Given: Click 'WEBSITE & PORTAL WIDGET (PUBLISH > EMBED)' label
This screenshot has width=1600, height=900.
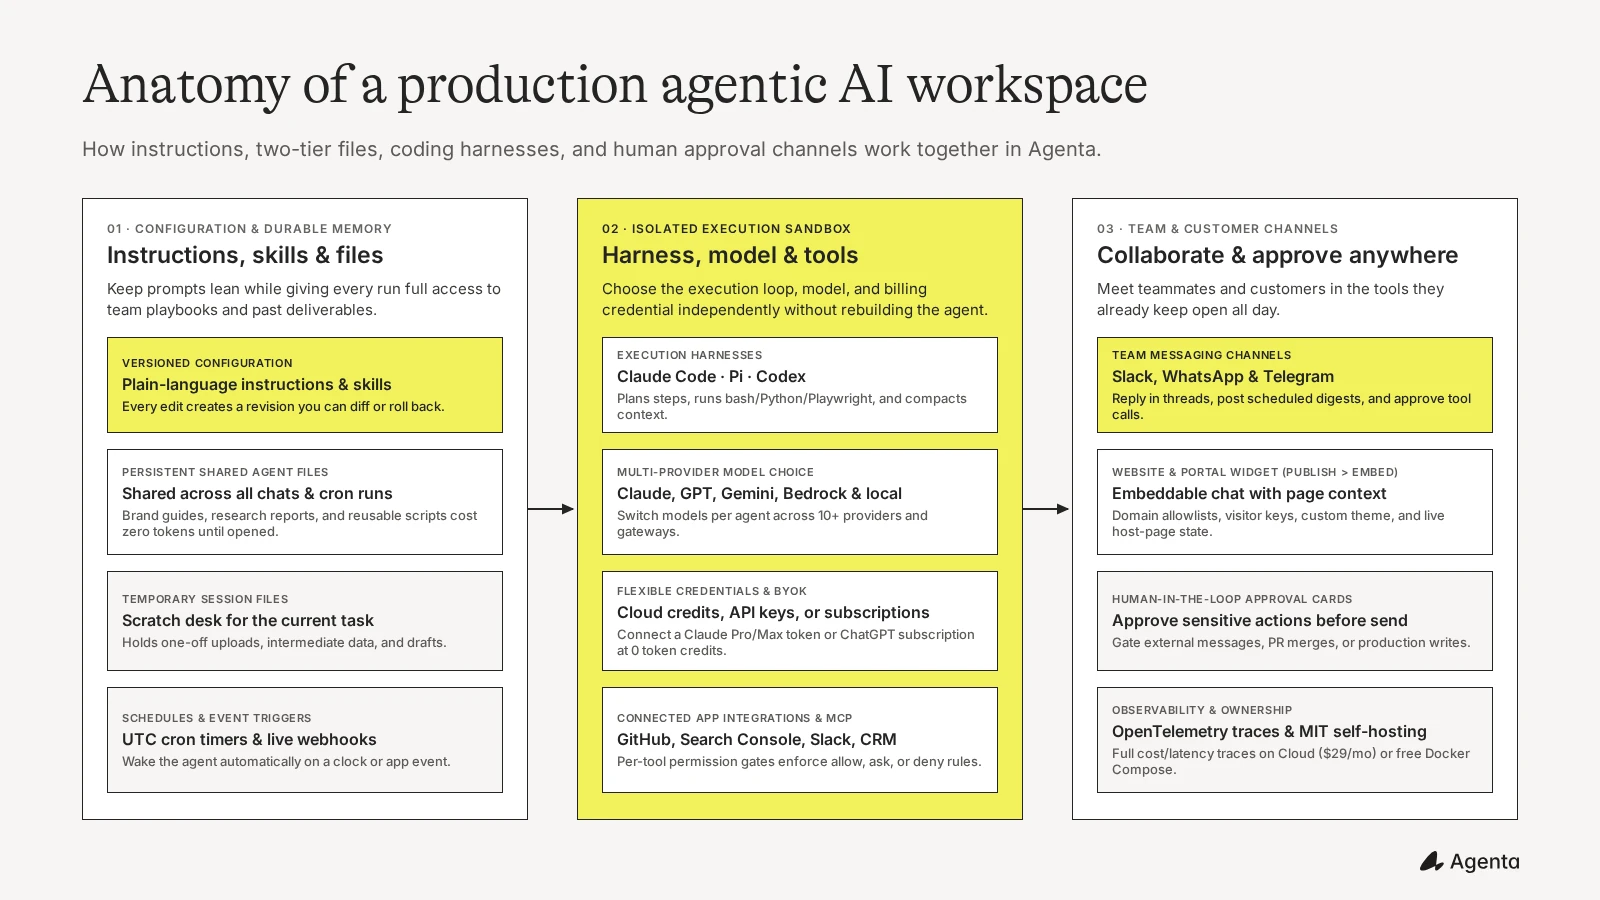Looking at the screenshot, I should pyautogui.click(x=1255, y=472).
